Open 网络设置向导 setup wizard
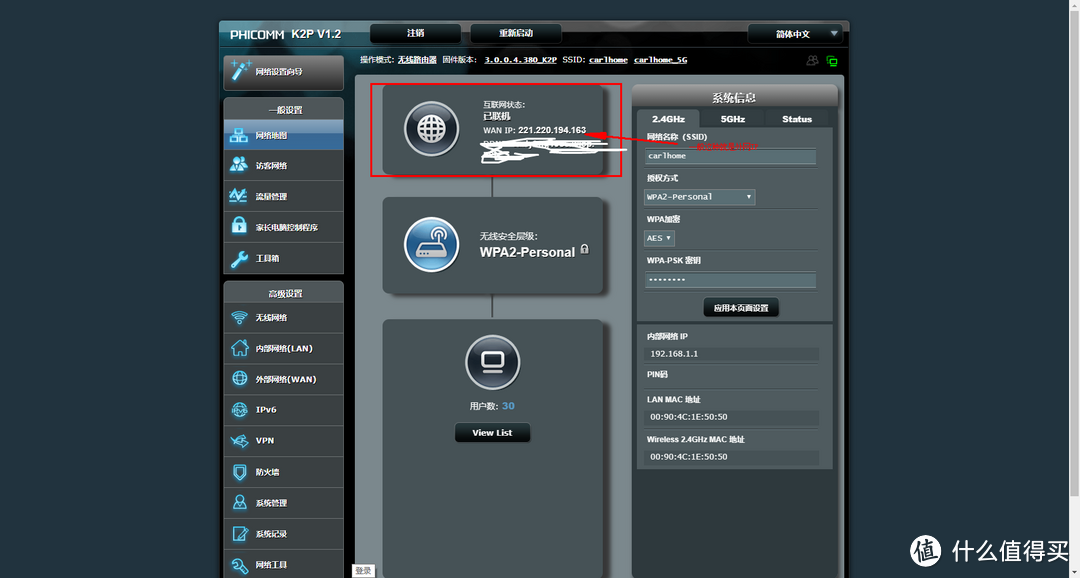The image size is (1080, 578). click(x=283, y=72)
